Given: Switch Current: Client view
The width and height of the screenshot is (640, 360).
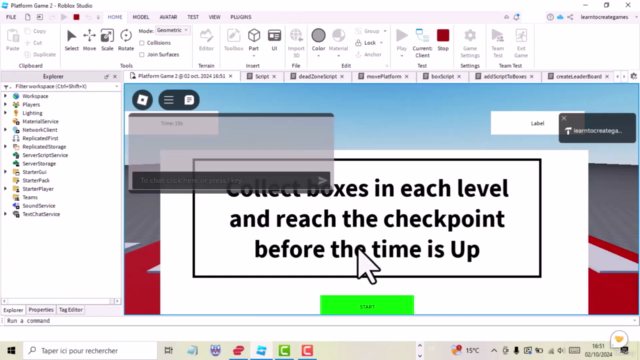Looking at the screenshot, I should [422, 42].
